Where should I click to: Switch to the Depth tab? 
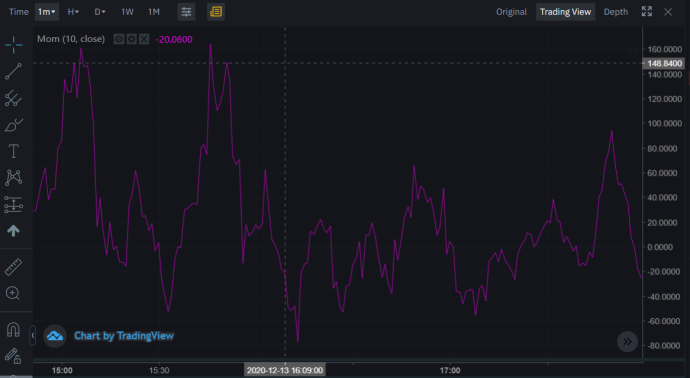point(616,12)
